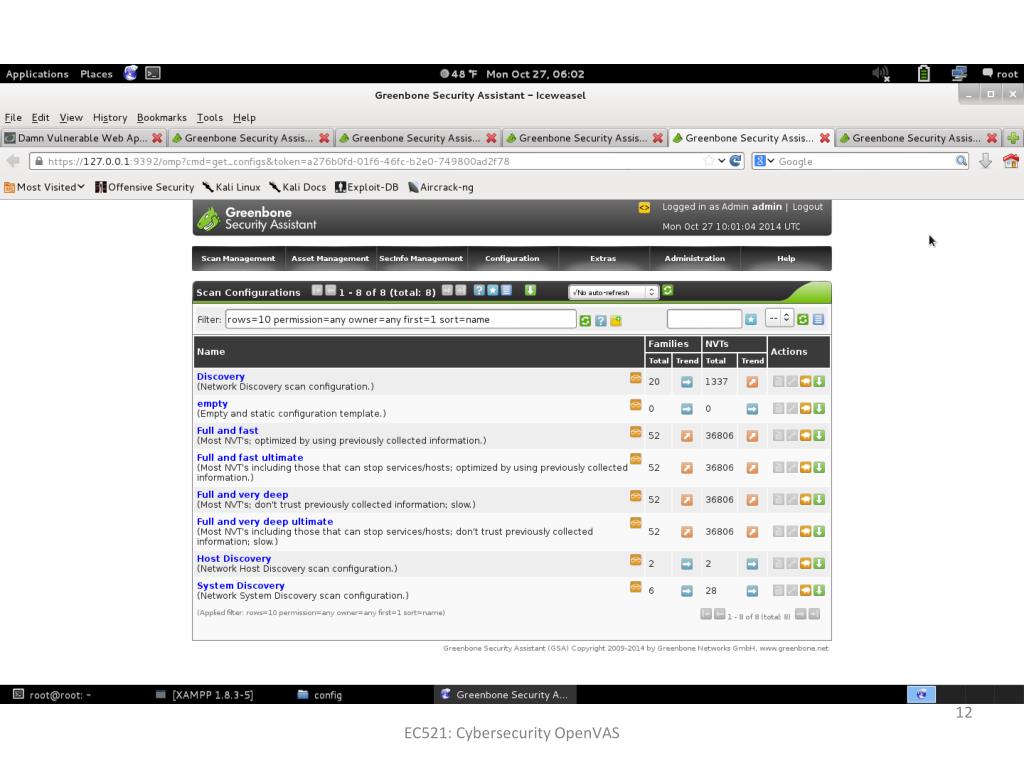1024x768 pixels.
Task: Click greyed trash icon in Discovery row
Action: coord(778,381)
